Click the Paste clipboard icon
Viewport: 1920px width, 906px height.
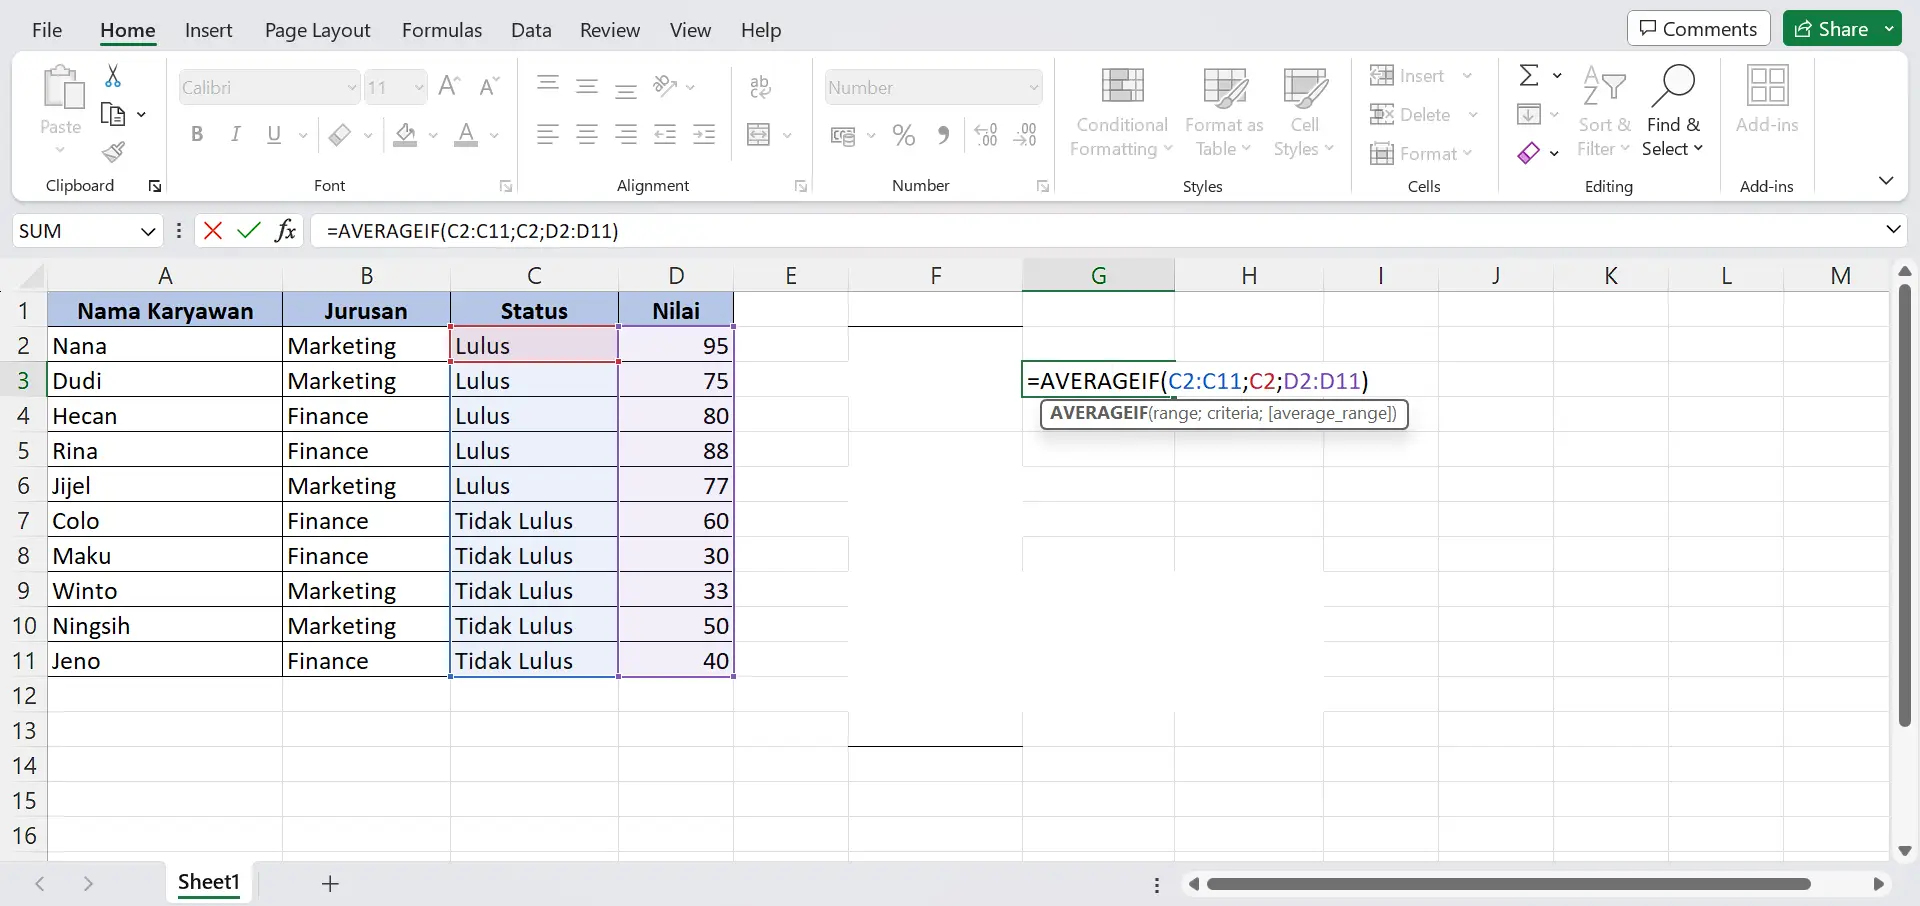point(62,88)
